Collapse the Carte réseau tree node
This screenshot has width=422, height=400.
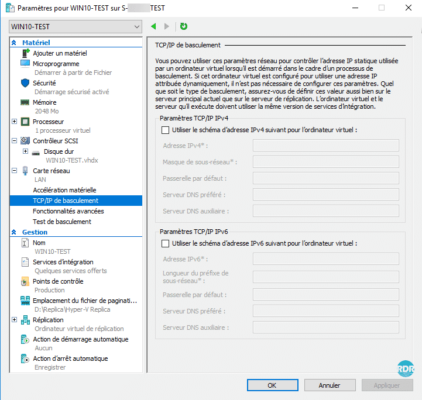coord(14,171)
